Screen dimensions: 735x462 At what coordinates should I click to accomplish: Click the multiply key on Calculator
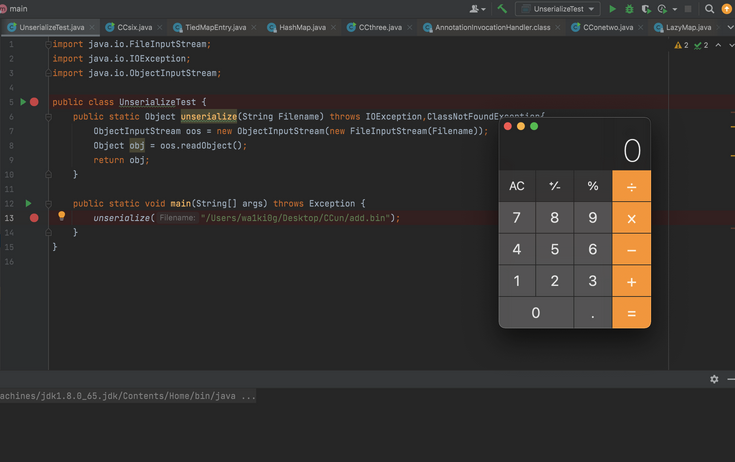tap(631, 218)
